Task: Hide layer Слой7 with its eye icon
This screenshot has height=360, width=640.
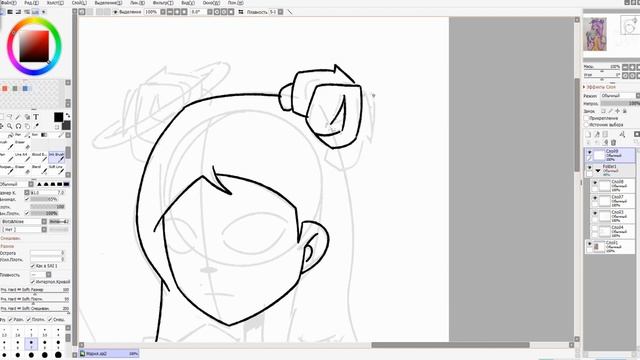Action: (595, 198)
